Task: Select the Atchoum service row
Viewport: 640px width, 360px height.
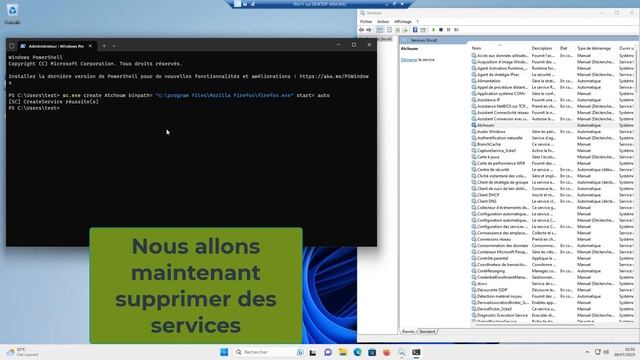Action: pos(553,125)
